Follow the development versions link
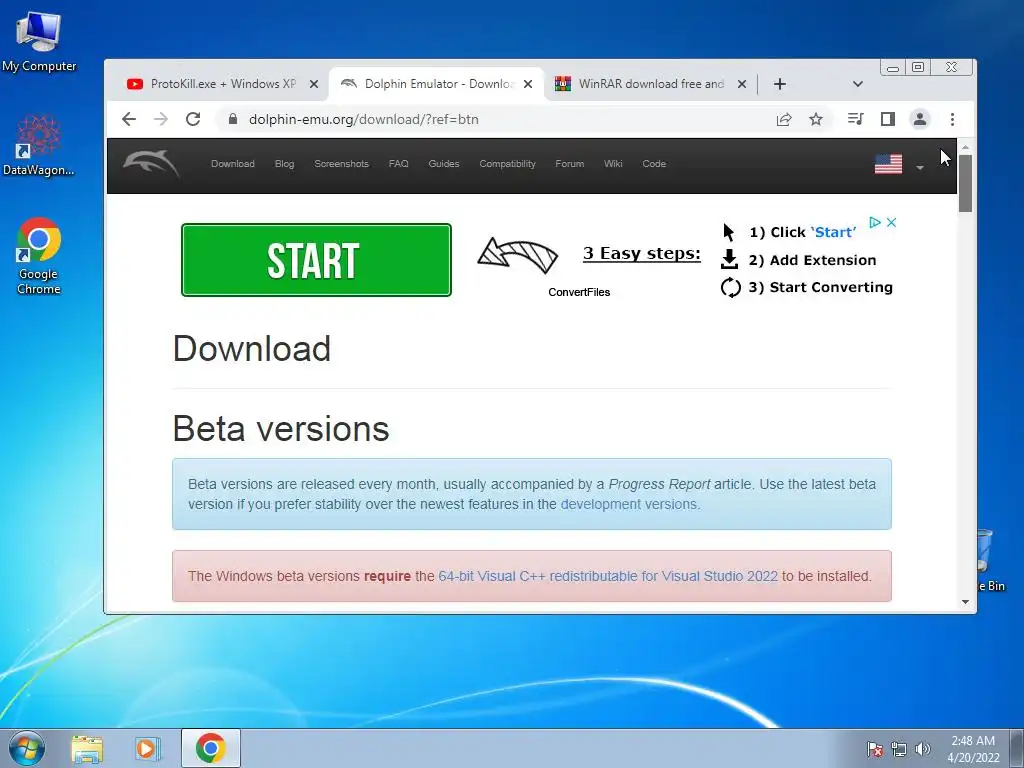1024x768 pixels. tap(628, 504)
